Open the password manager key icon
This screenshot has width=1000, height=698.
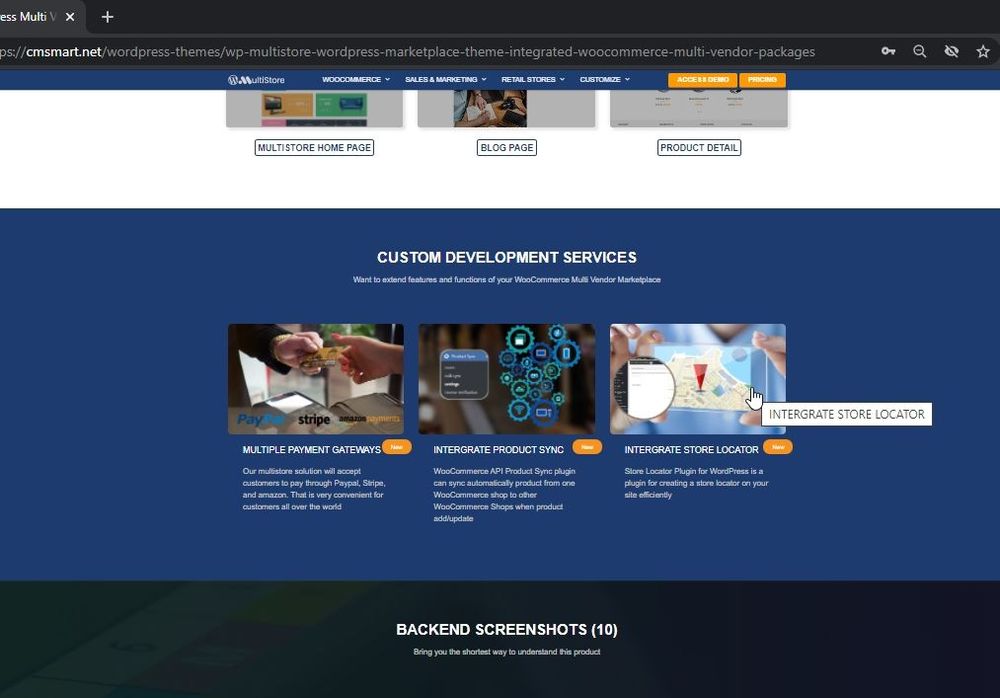888,51
